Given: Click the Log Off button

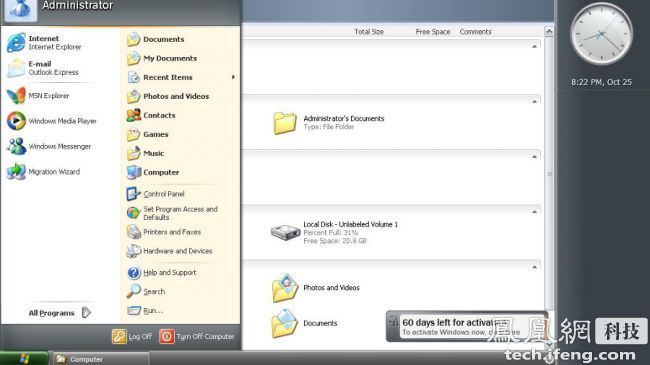Looking at the screenshot, I should 132,336.
